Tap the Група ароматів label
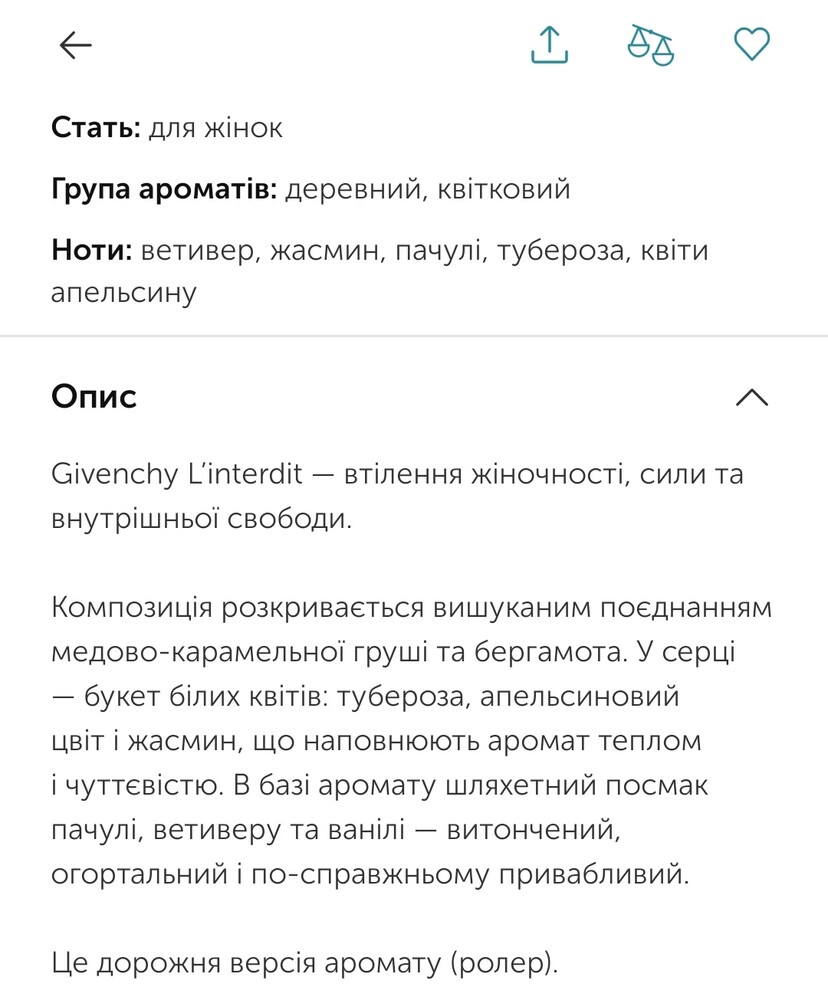 164,189
